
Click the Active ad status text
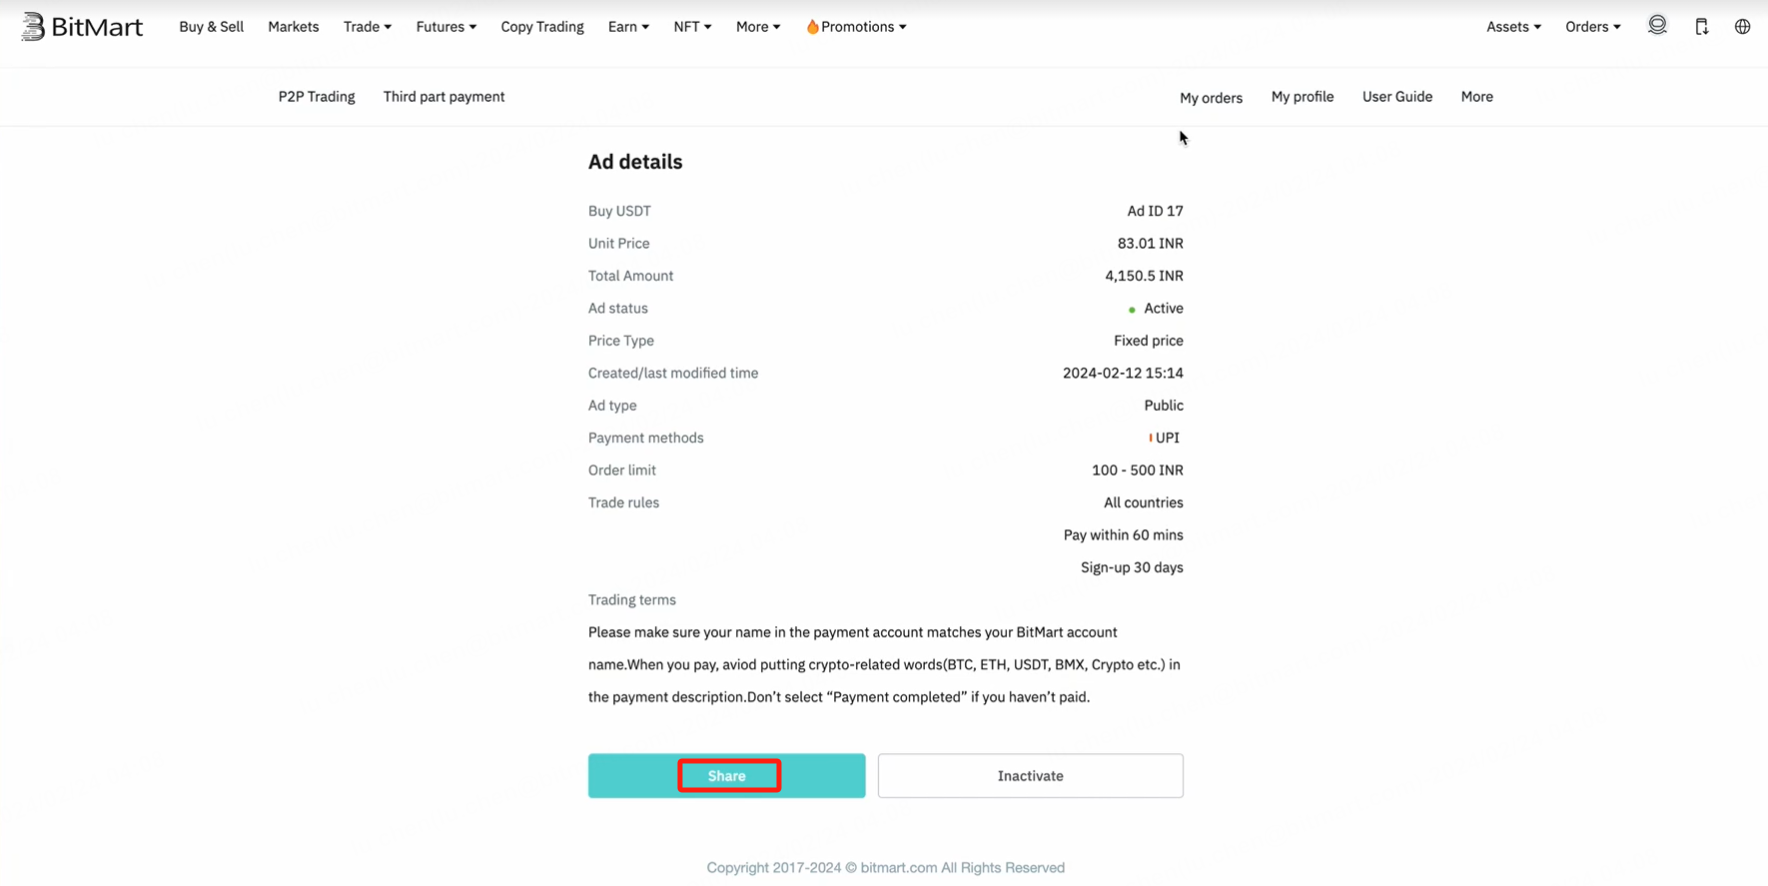click(x=1163, y=308)
